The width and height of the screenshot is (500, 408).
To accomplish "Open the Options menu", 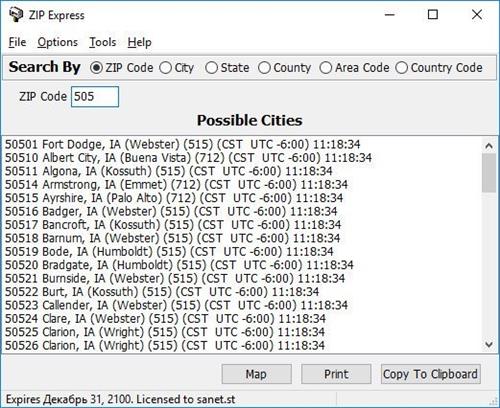I will click(58, 42).
